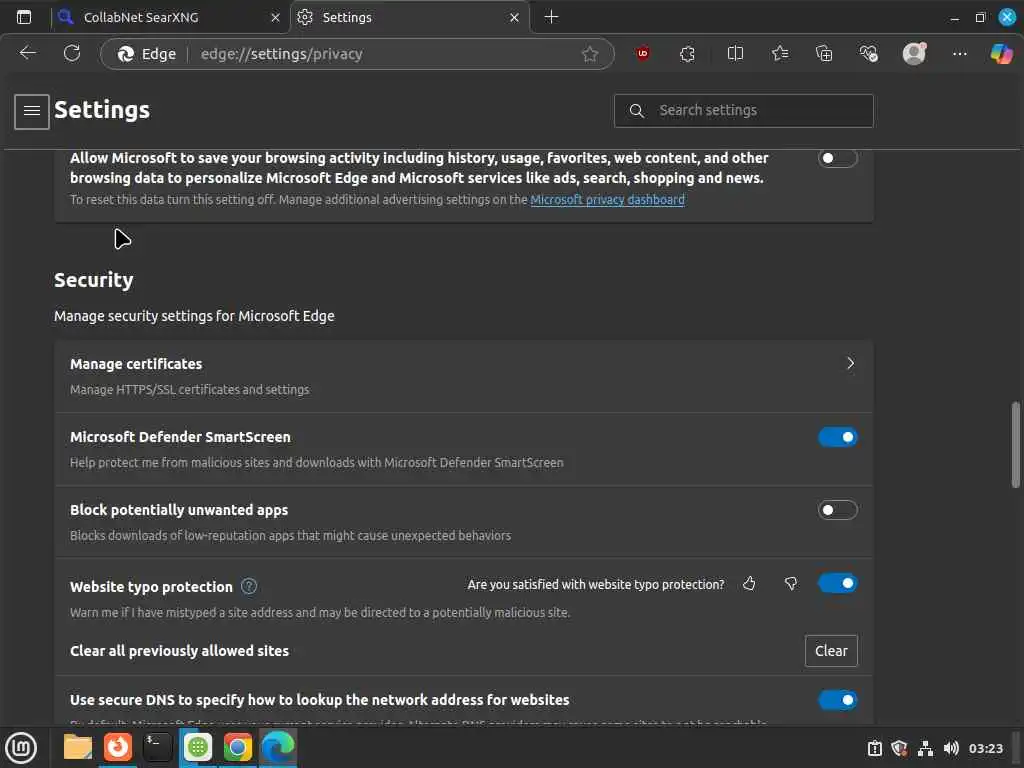Toggle Allow Microsoft to save browsing activity
This screenshot has width=1024, height=768.
point(837,158)
